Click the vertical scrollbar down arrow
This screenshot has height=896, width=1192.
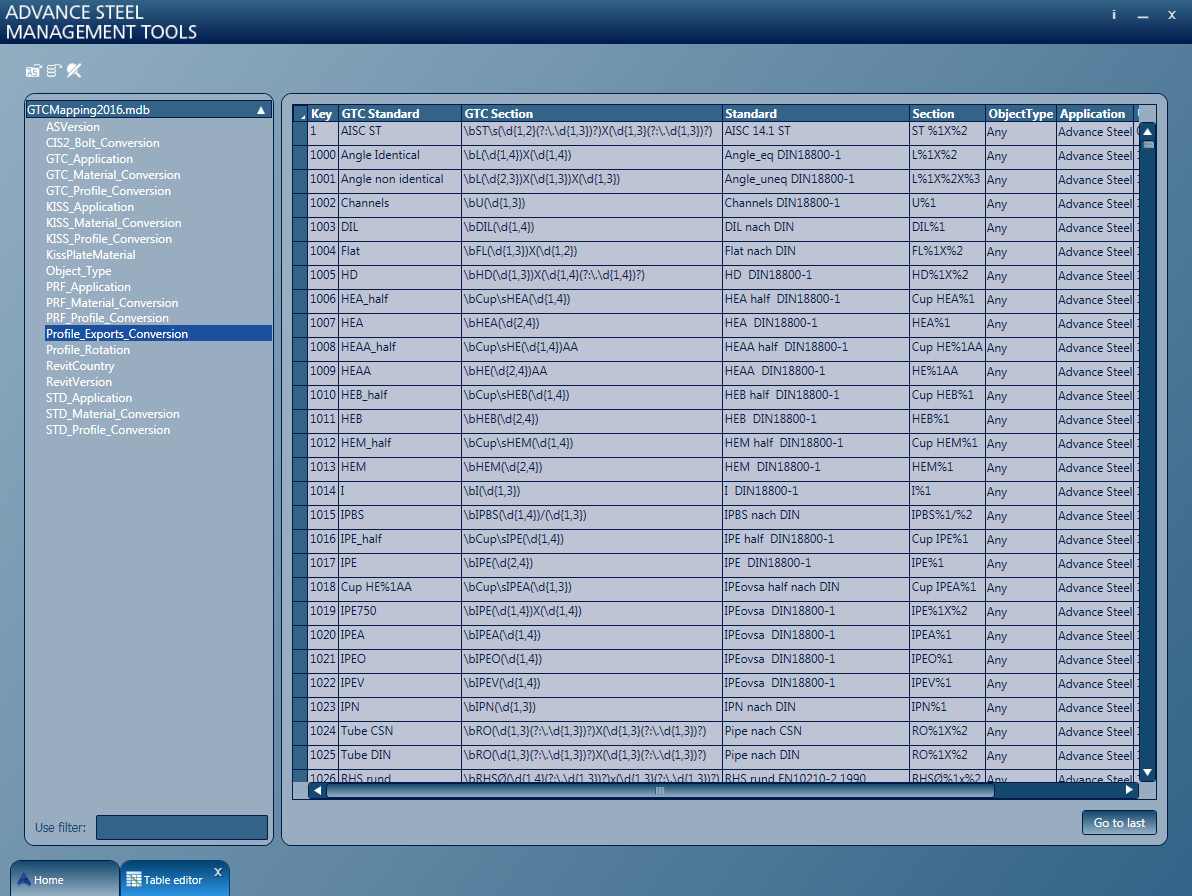tap(1147, 772)
